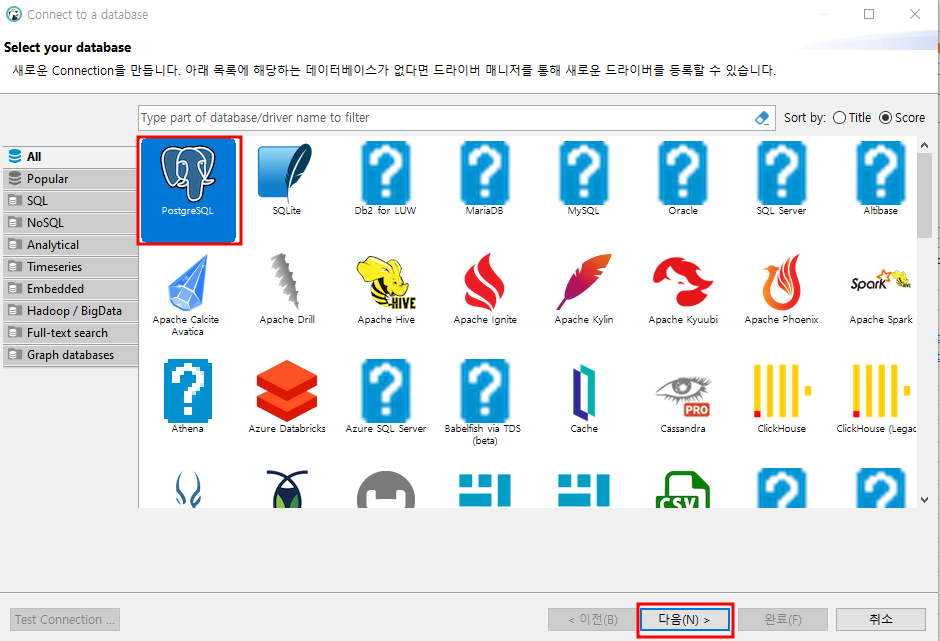940x641 pixels.
Task: Open the Hadoop / BigData category
Action: click(70, 311)
